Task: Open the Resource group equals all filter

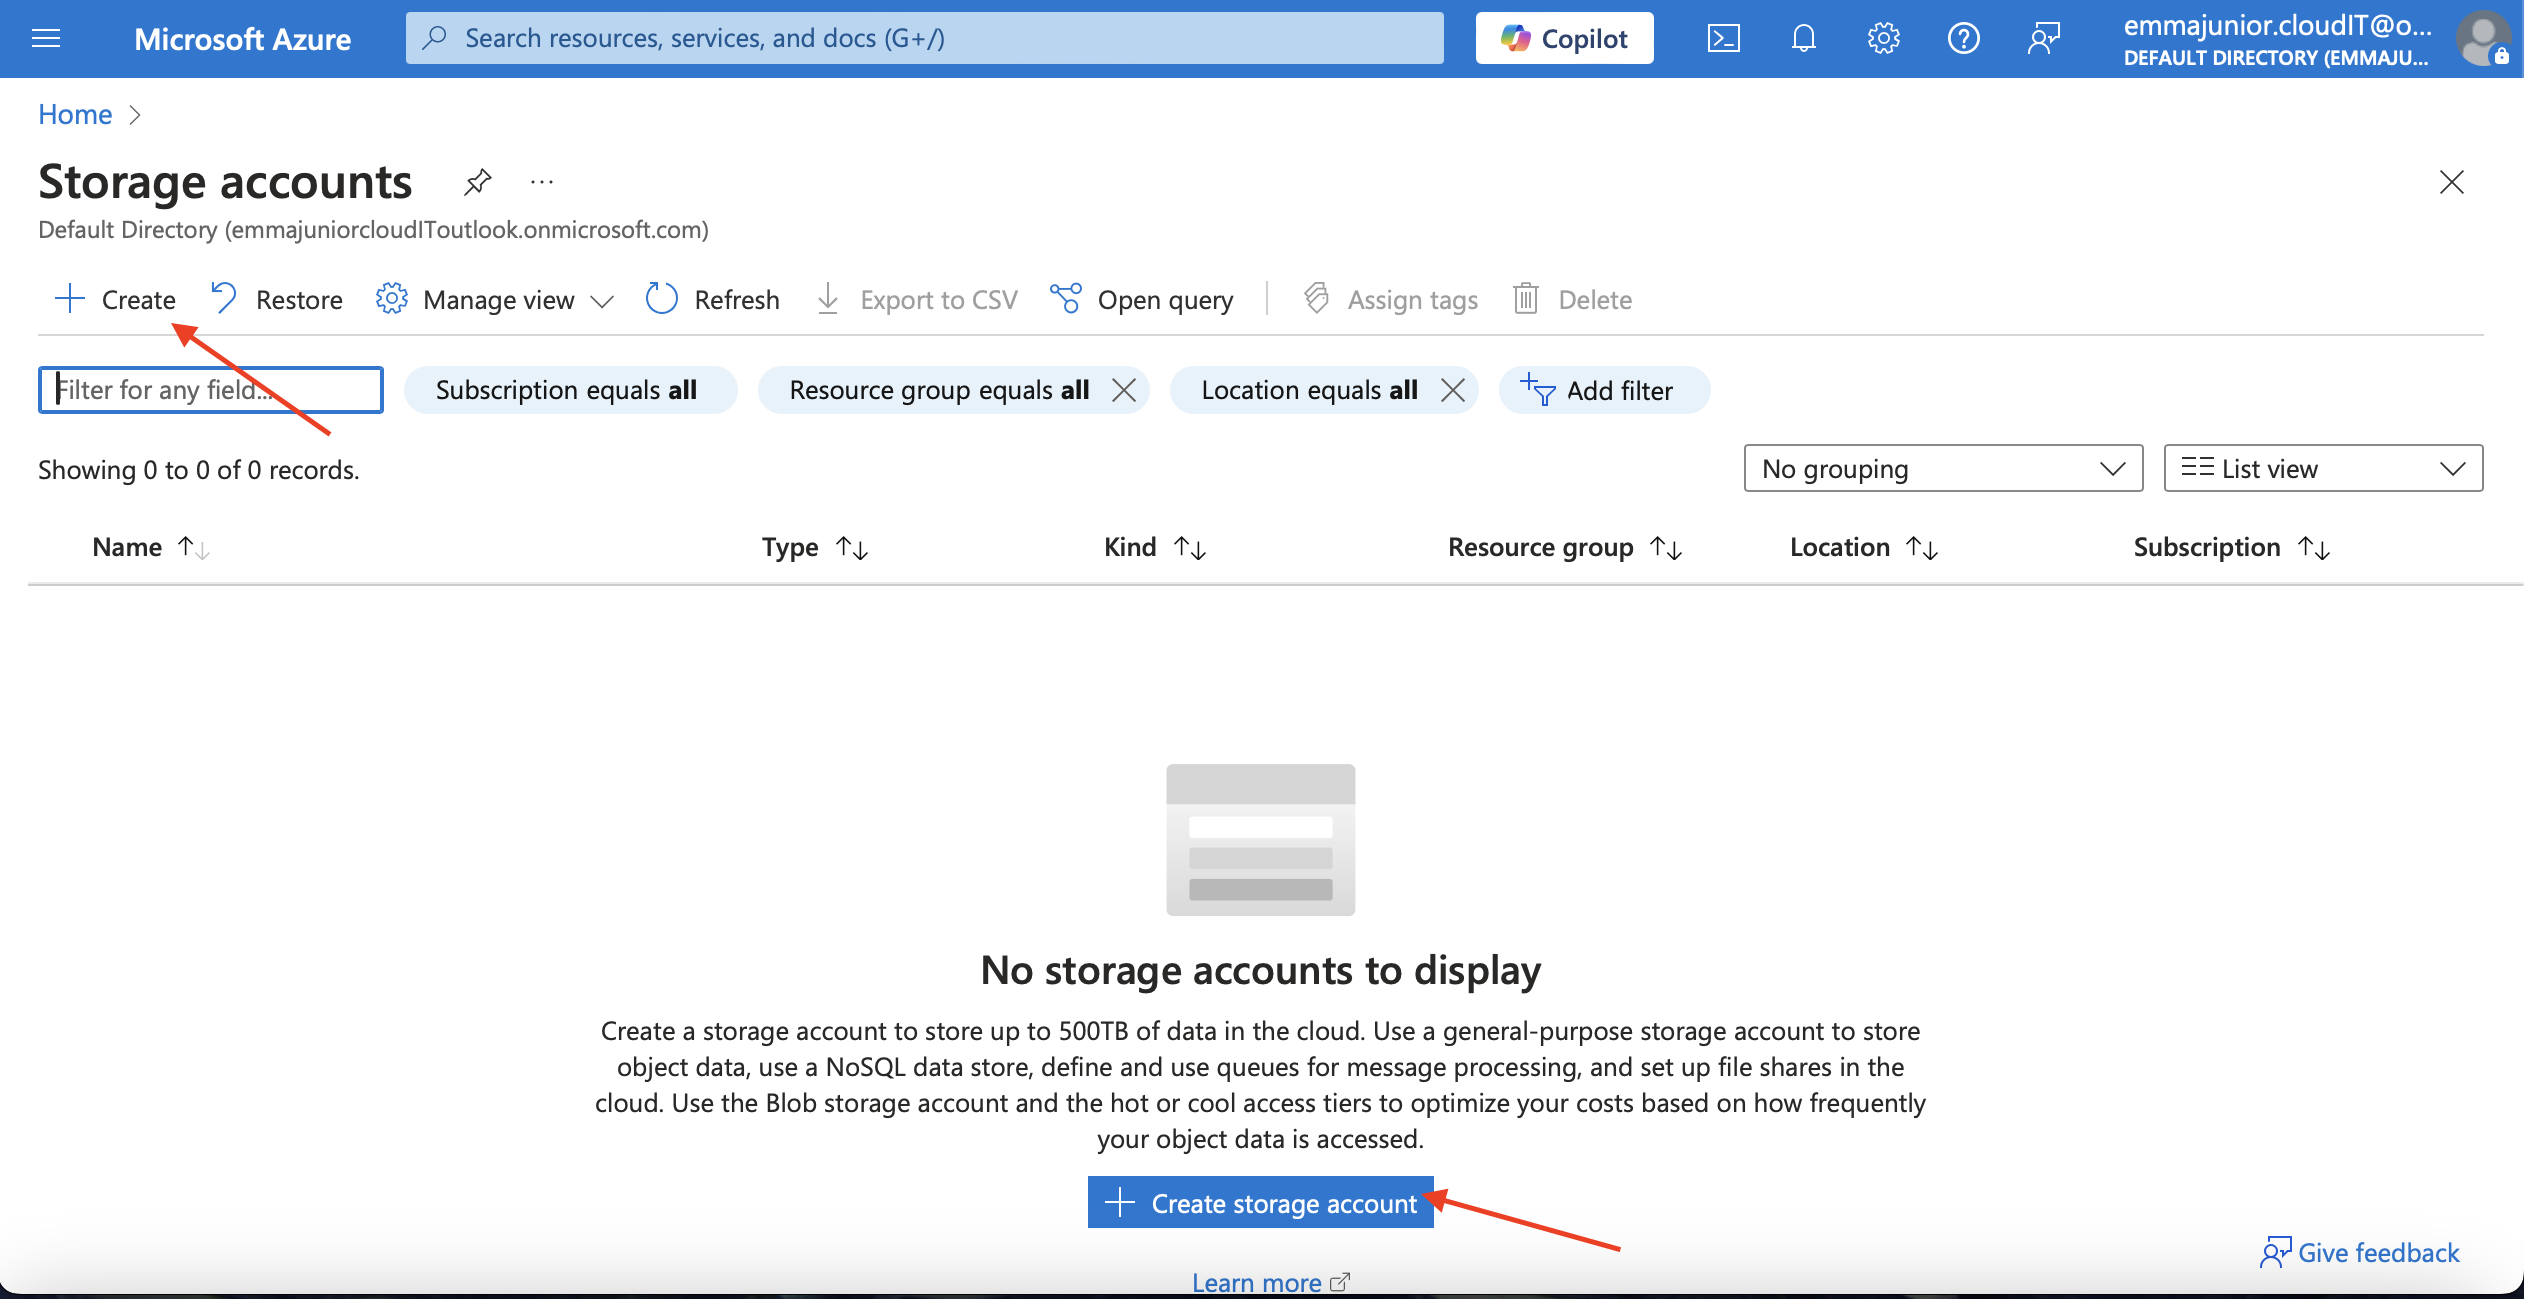Action: pos(939,390)
